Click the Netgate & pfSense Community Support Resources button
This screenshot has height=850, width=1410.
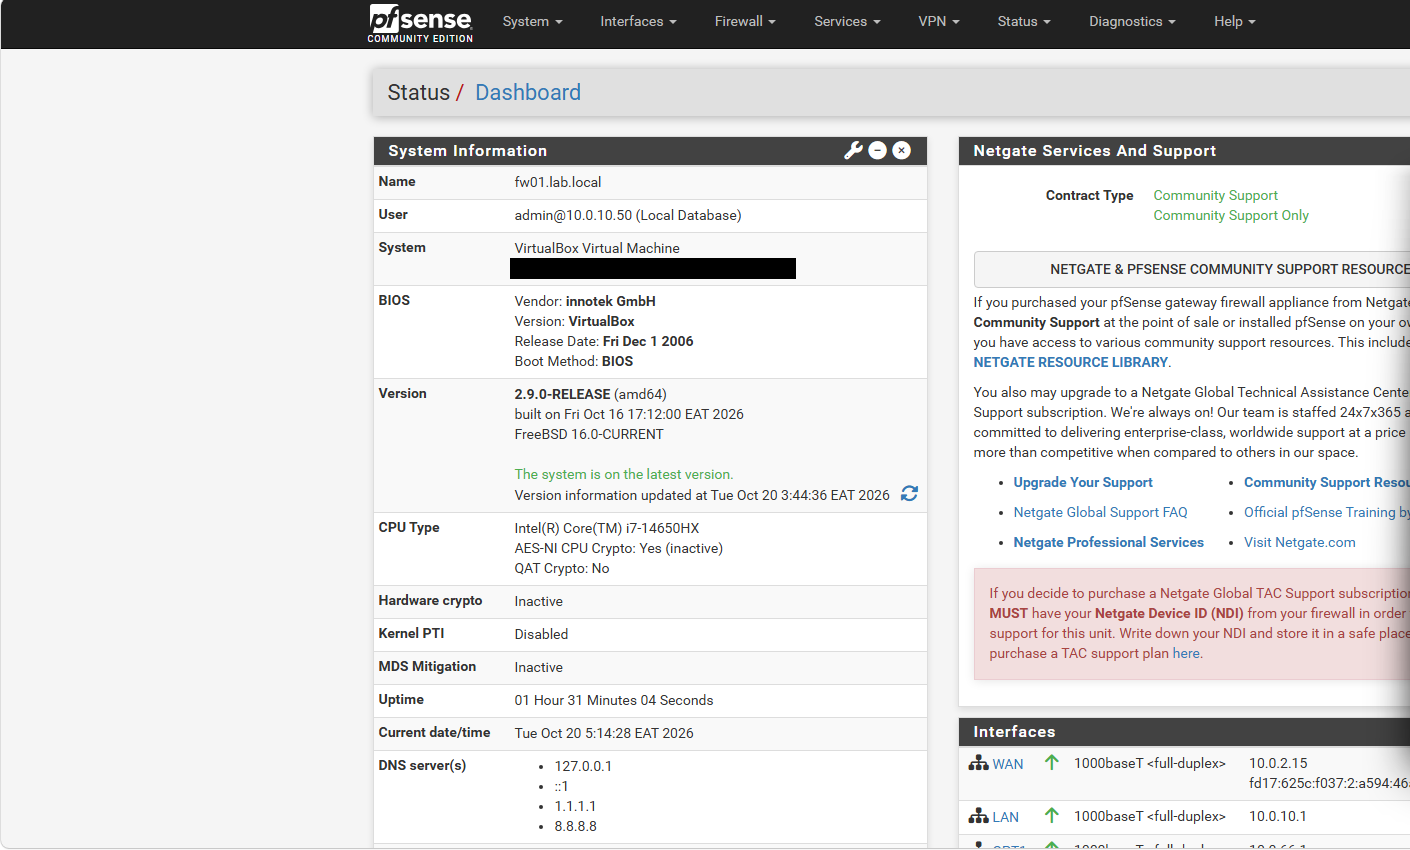(1192, 269)
